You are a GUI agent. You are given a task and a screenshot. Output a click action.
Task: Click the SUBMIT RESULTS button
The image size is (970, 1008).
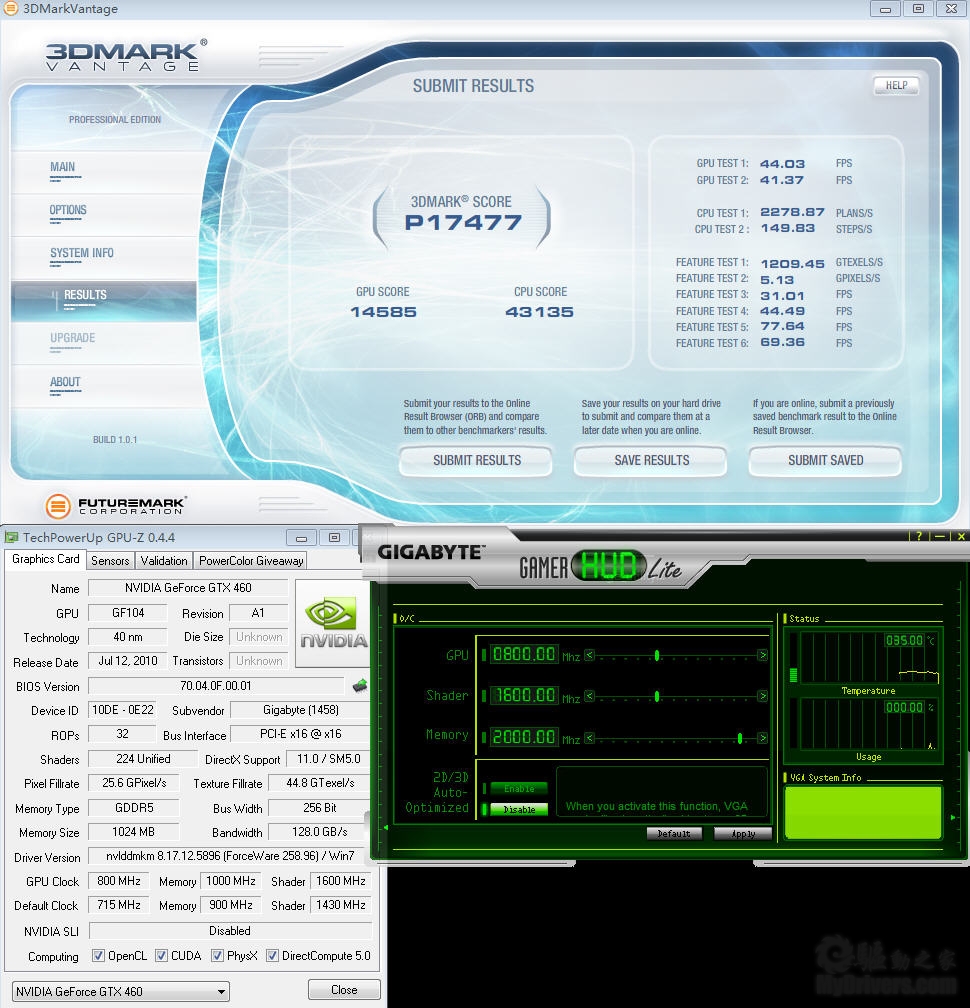point(476,461)
